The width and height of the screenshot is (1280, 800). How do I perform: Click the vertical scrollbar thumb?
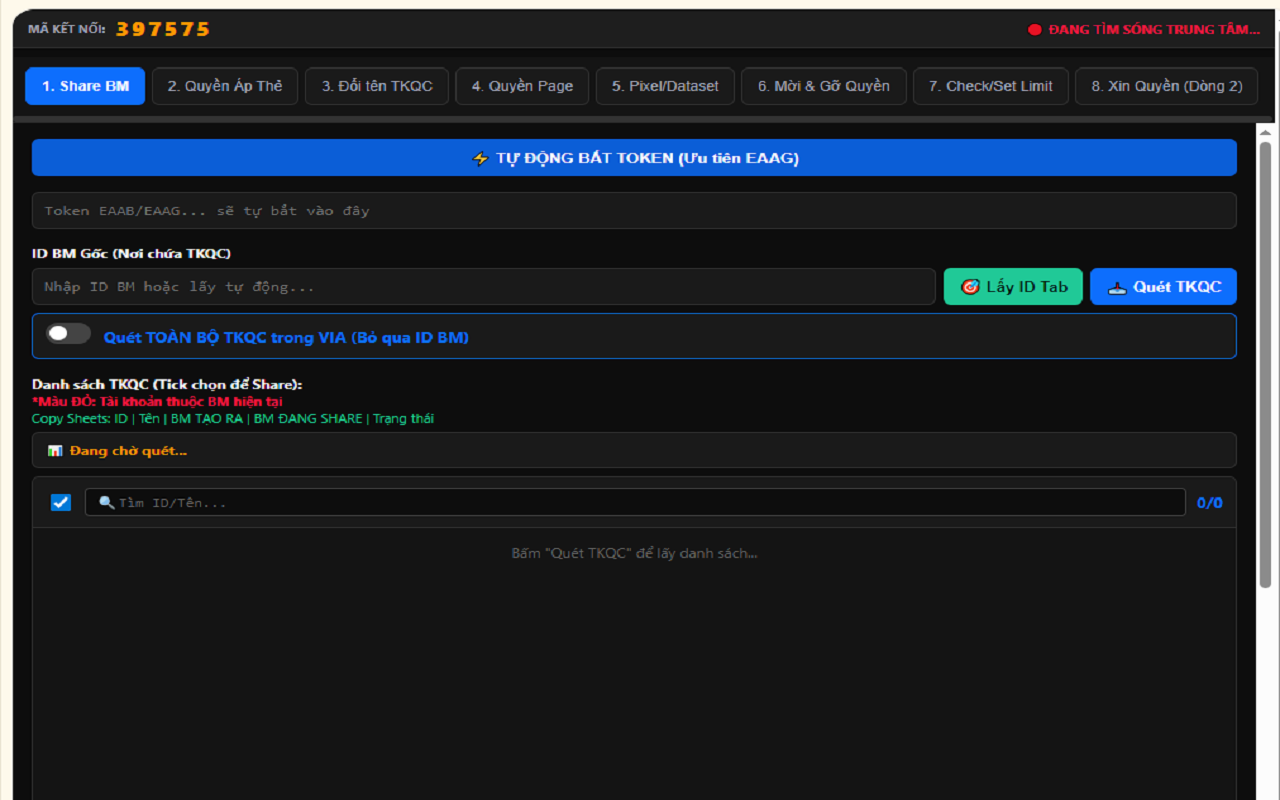point(1265,365)
